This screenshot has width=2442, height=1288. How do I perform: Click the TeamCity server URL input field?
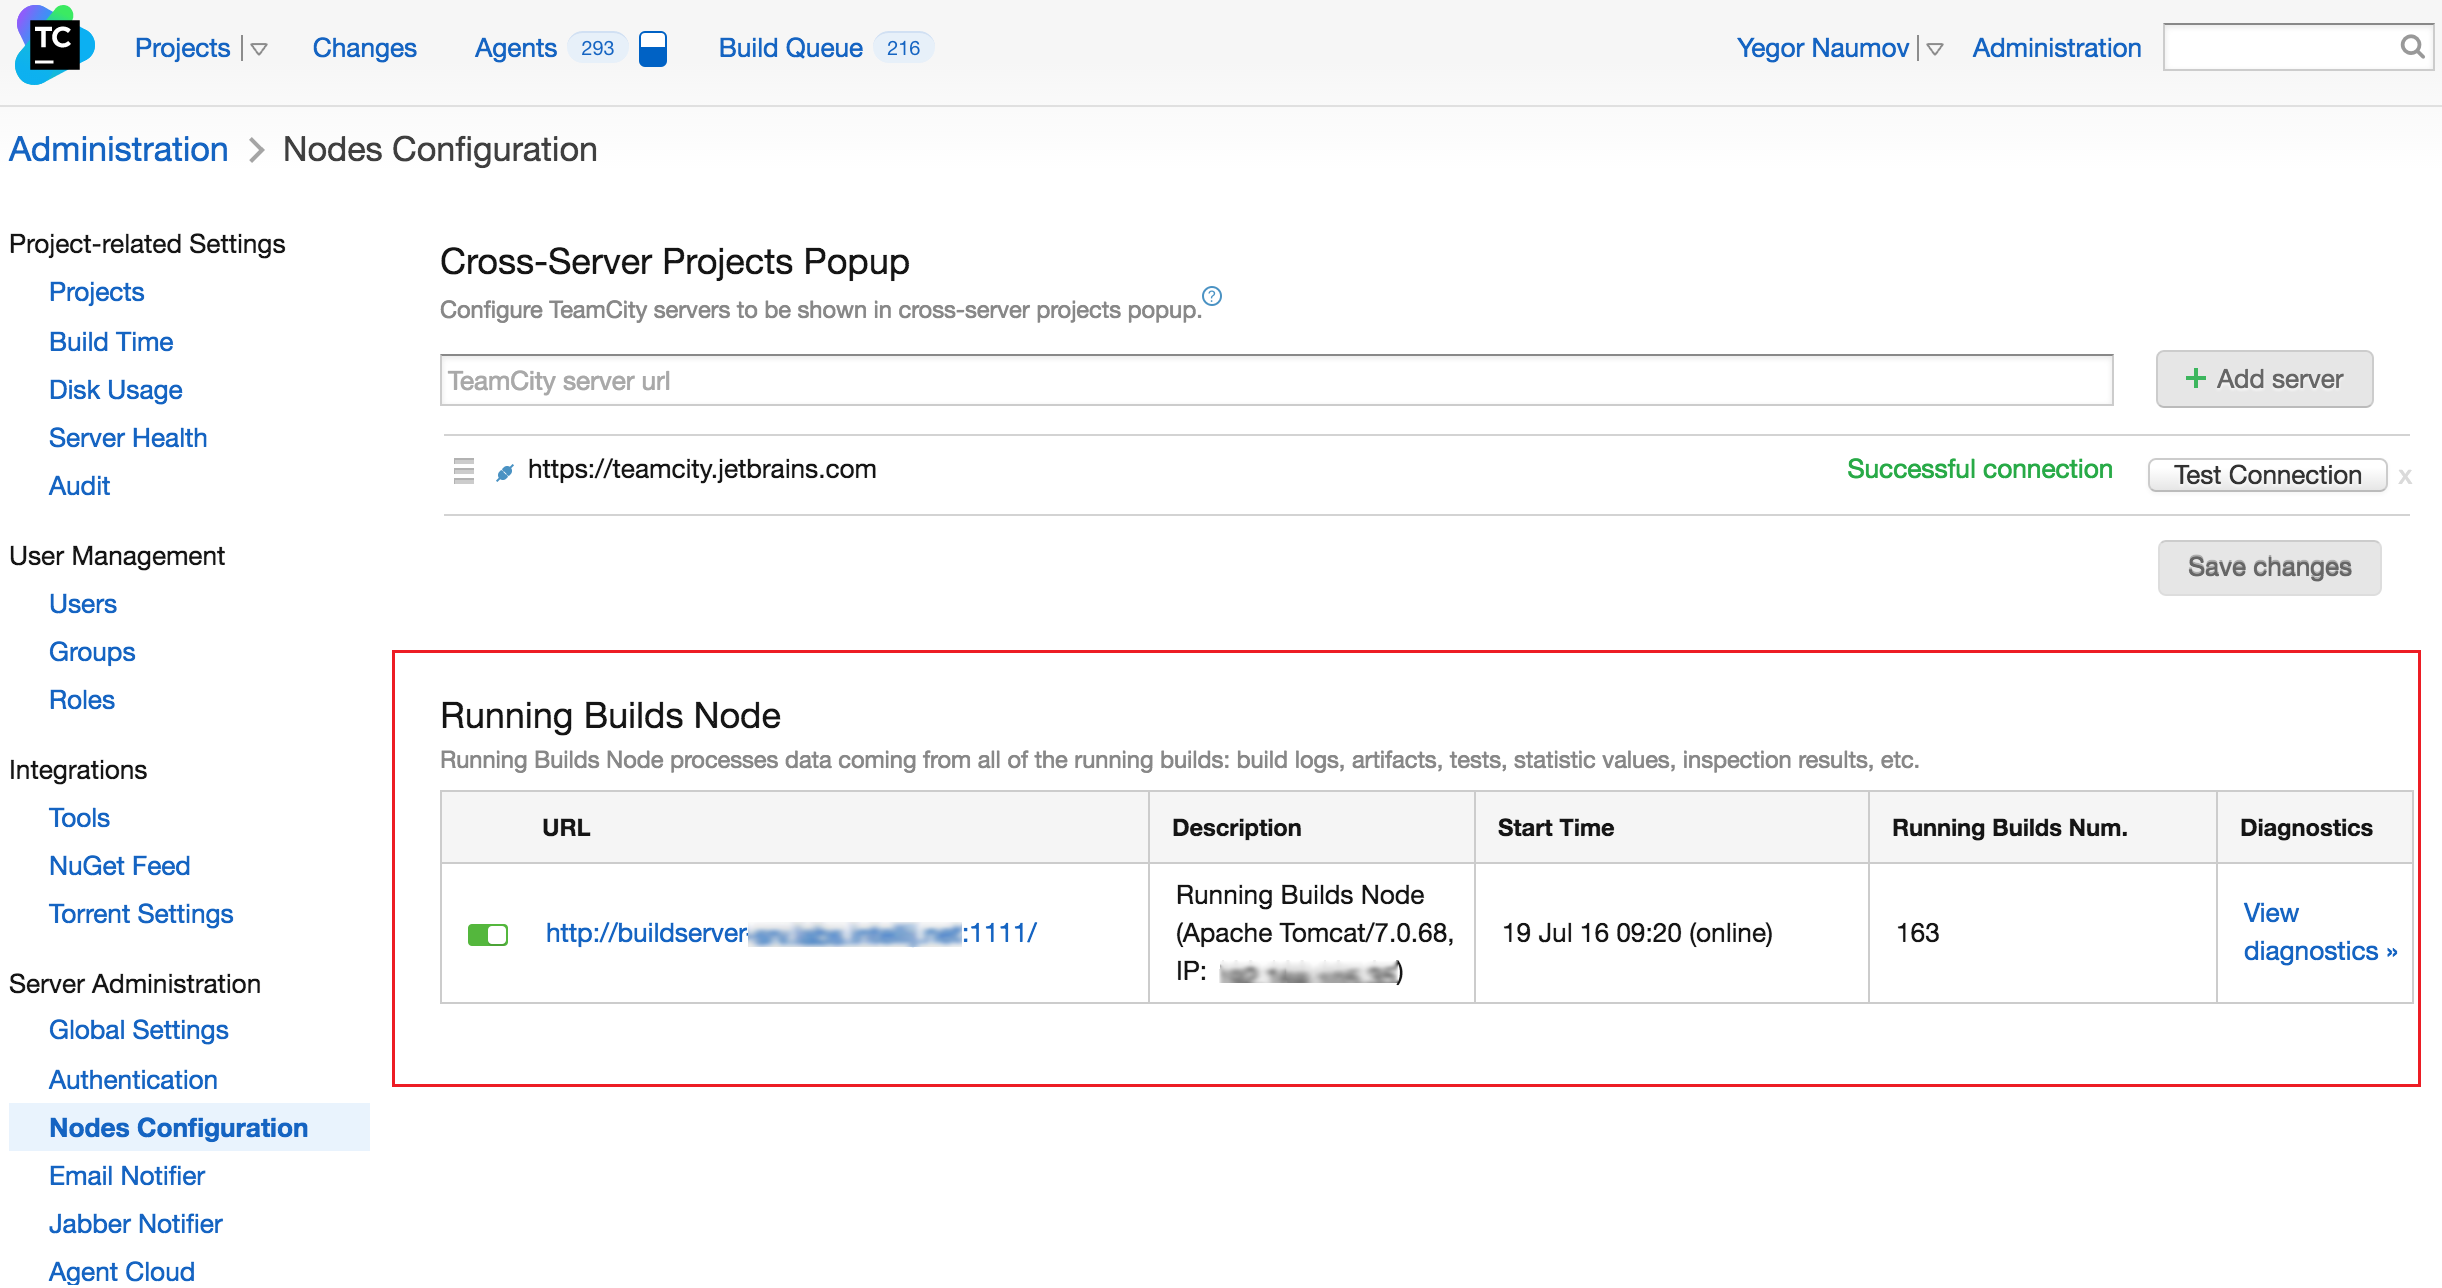[1274, 380]
